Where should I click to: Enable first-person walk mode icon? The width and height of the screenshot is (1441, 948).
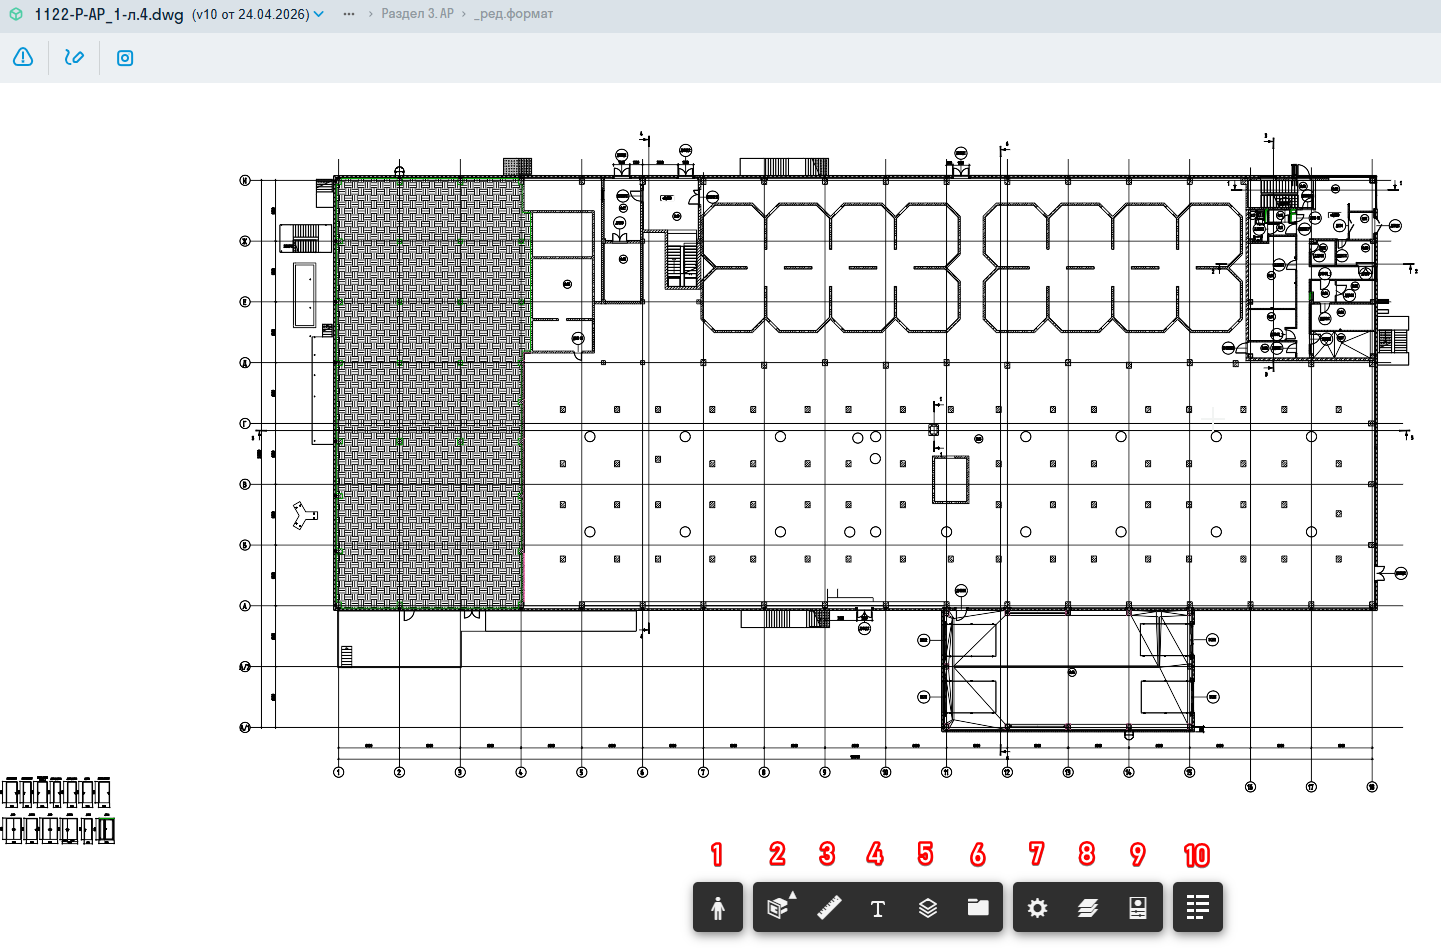point(718,907)
